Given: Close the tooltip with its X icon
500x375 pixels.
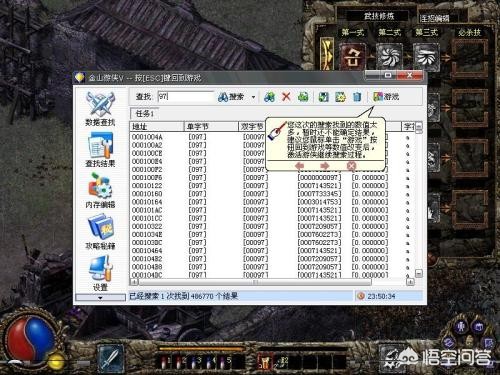Looking at the screenshot, I should (x=351, y=166).
